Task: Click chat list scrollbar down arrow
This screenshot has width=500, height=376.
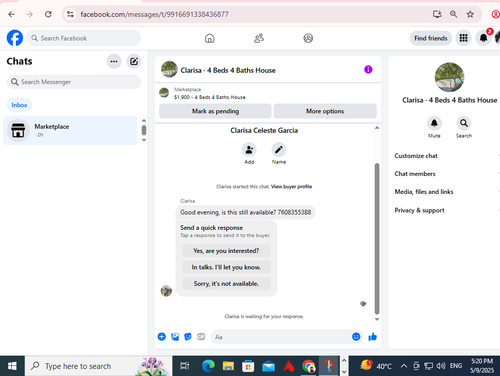Action: 144,140
